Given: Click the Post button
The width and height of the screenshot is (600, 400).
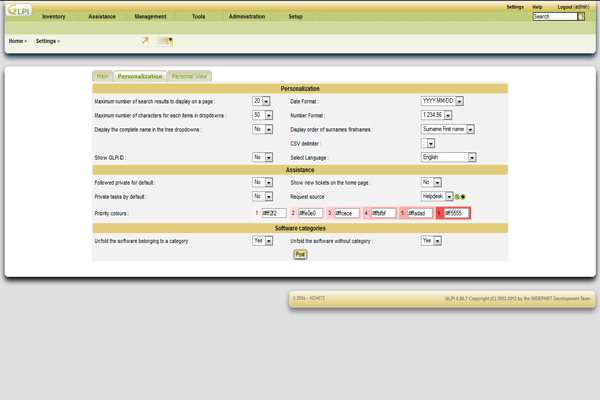Looking at the screenshot, I should 300,254.
